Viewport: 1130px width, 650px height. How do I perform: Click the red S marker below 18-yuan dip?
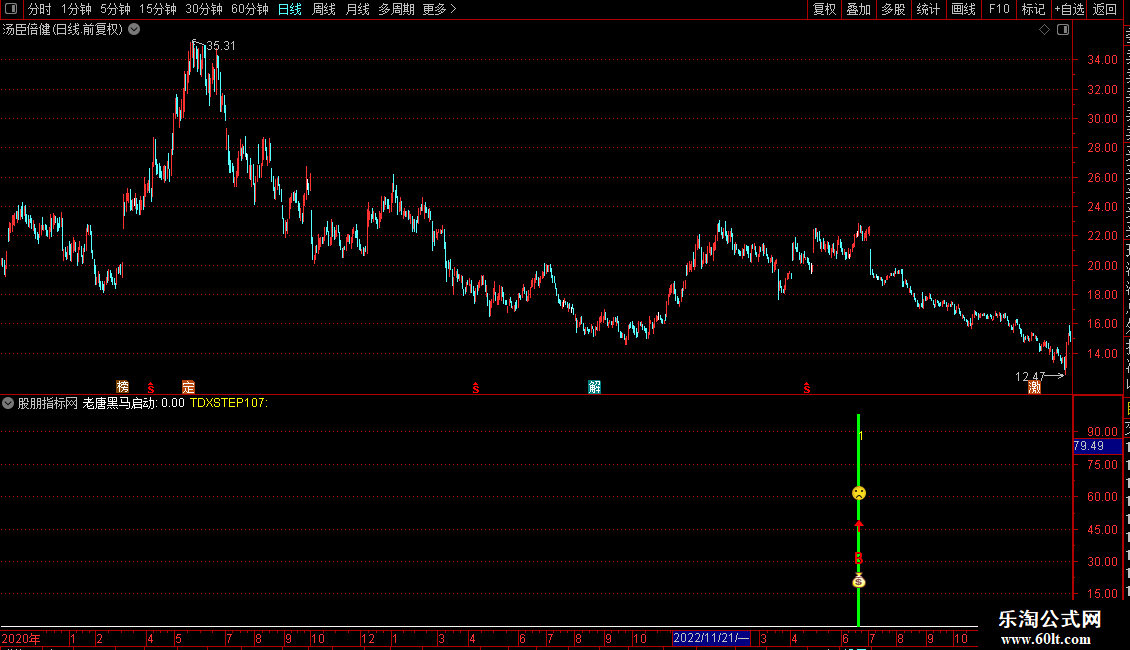point(476,388)
